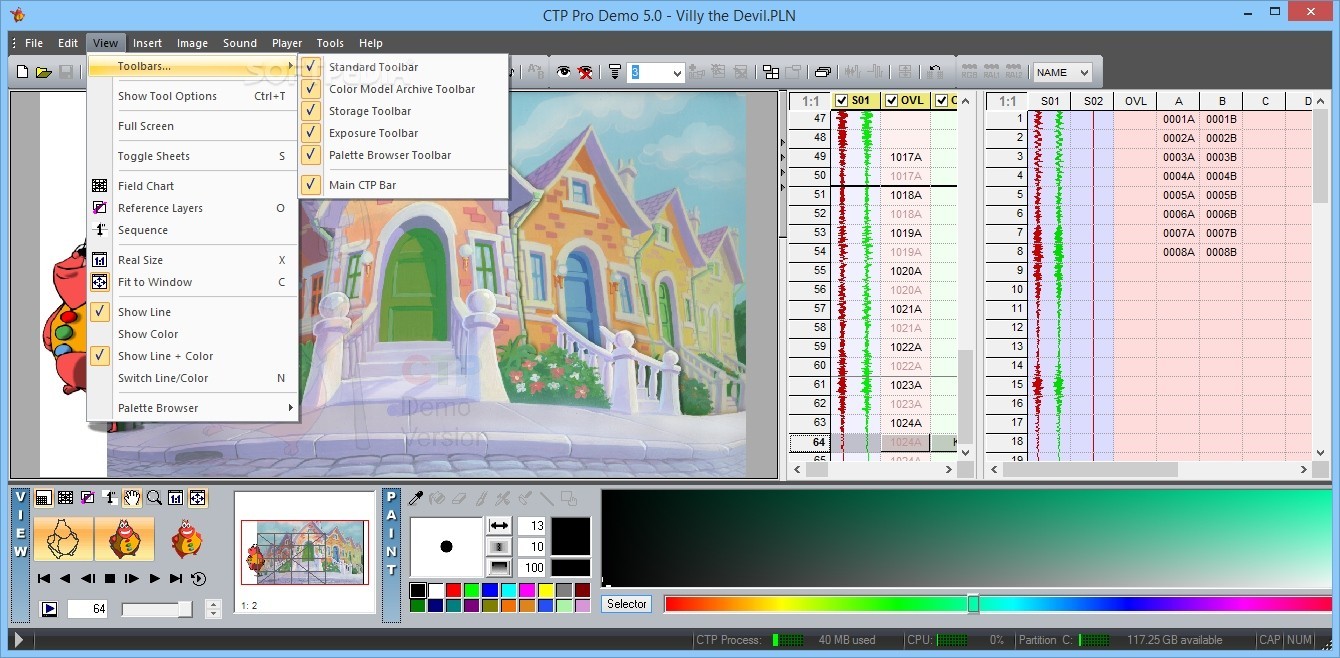Click the Open folder toolbar icon
The height and width of the screenshot is (658, 1340).
[x=44, y=72]
